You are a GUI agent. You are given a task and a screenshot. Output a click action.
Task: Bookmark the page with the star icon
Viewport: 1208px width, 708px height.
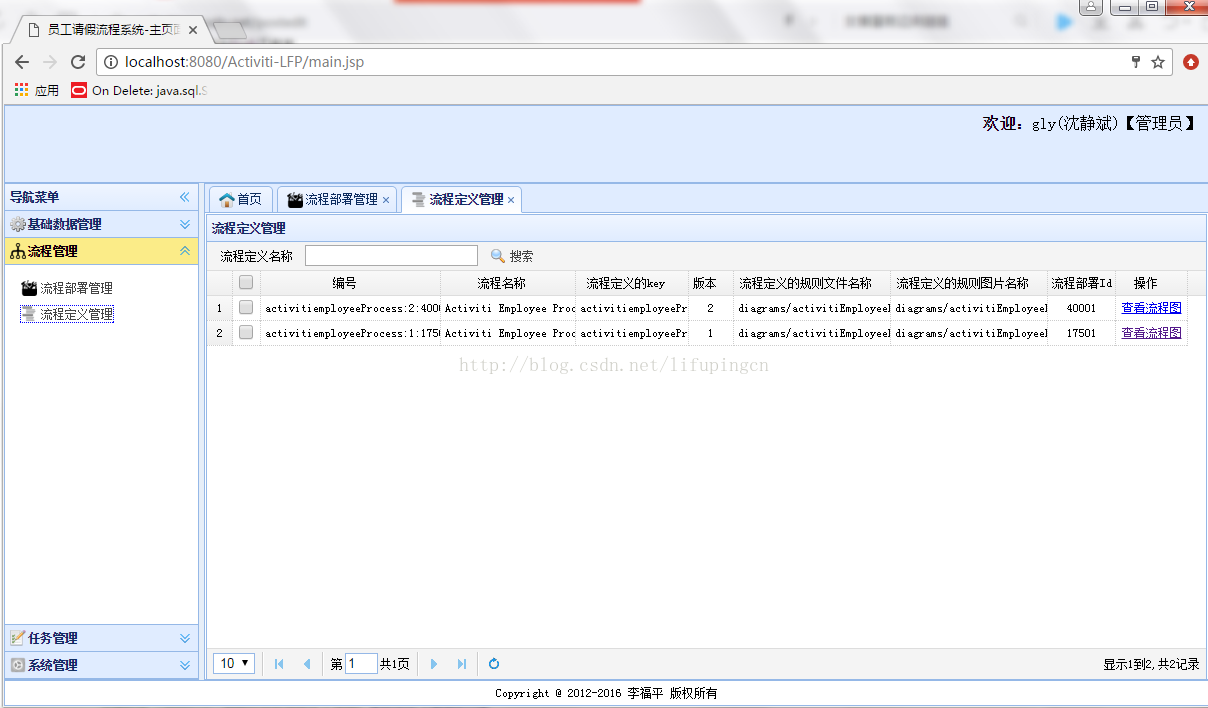1158,62
